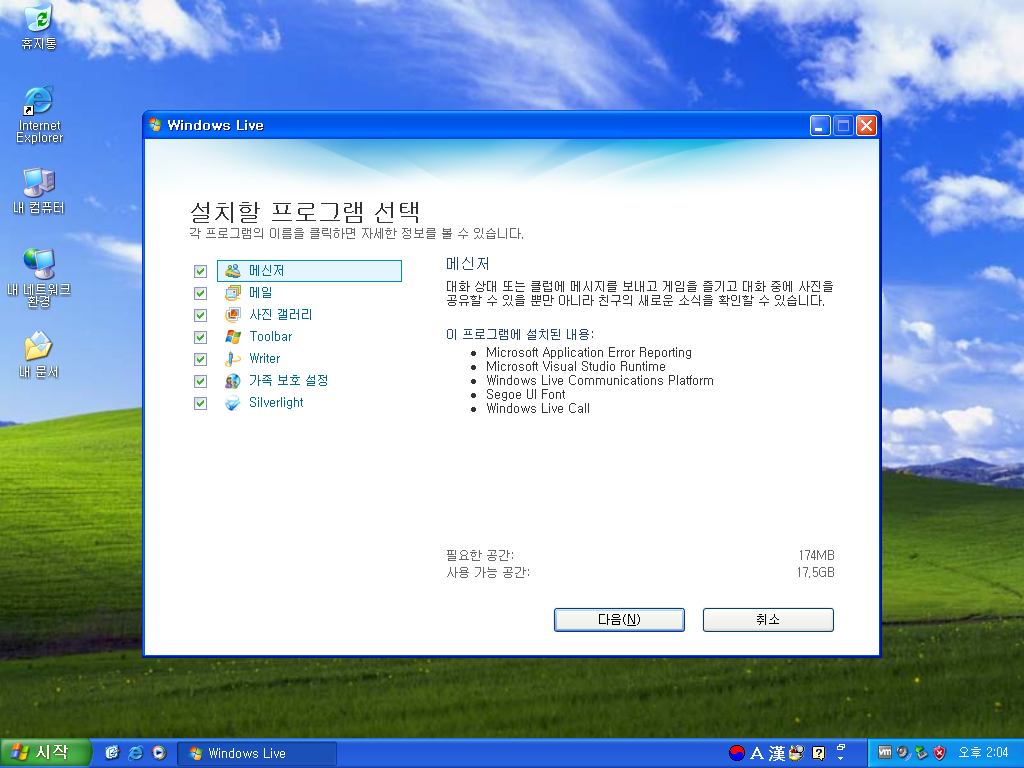Toggle the 가족 보호 설정 checkbox
This screenshot has width=1024, height=768.
200,381
